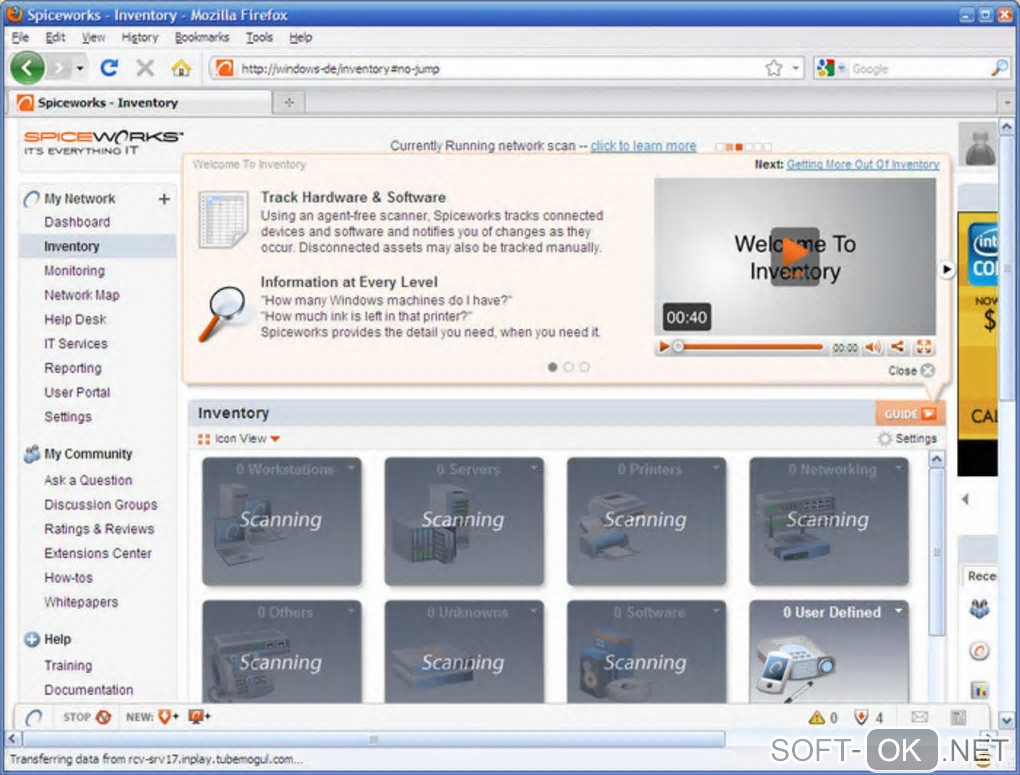This screenshot has height=775, width=1020.
Task: Play the Welcome To Inventory video
Action: (794, 256)
